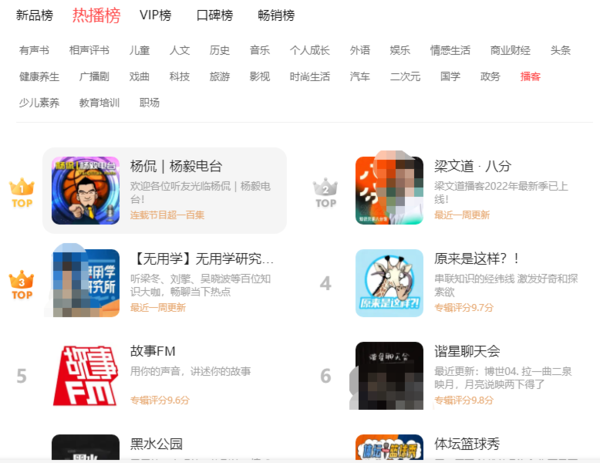Select the 商业财经 category filter
The image size is (600, 463).
pyautogui.click(x=510, y=50)
